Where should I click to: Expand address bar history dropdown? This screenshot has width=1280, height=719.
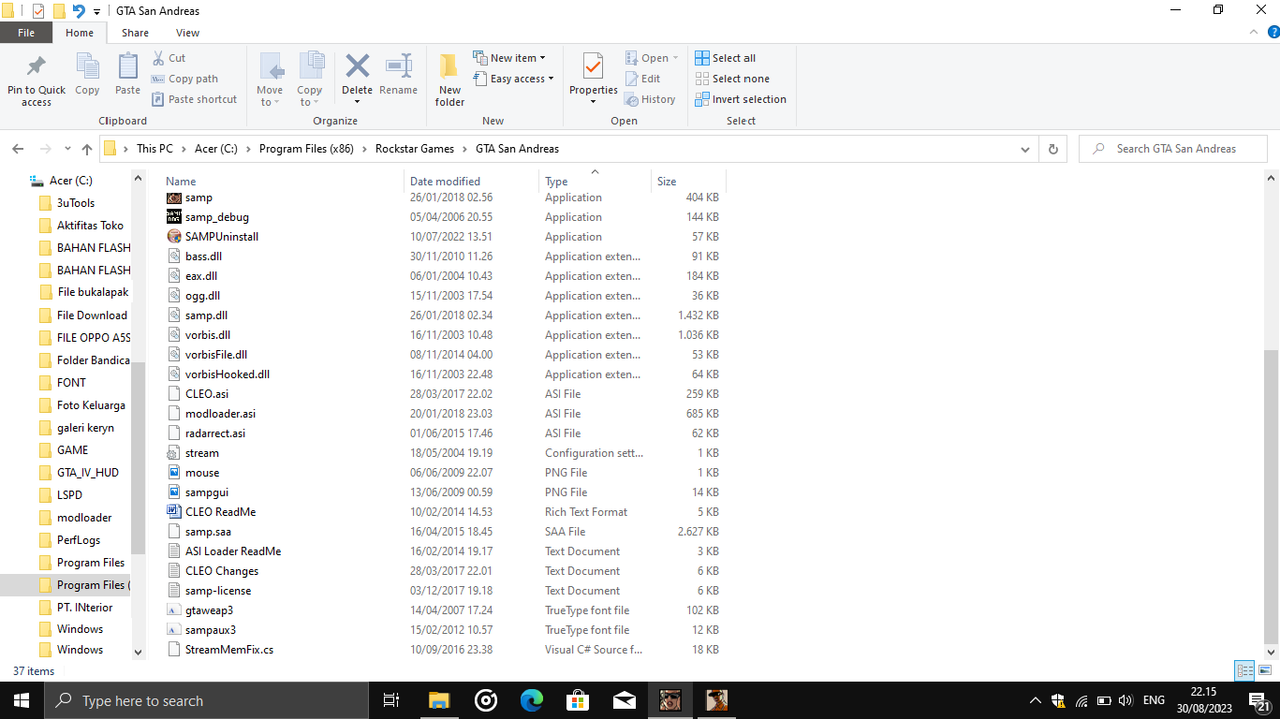click(1025, 149)
